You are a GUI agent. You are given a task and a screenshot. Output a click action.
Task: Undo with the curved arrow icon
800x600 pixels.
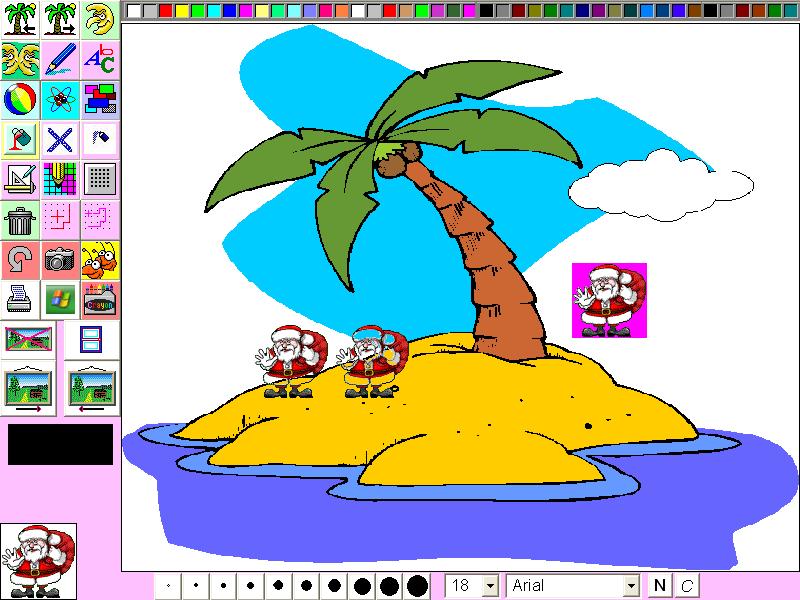point(20,260)
